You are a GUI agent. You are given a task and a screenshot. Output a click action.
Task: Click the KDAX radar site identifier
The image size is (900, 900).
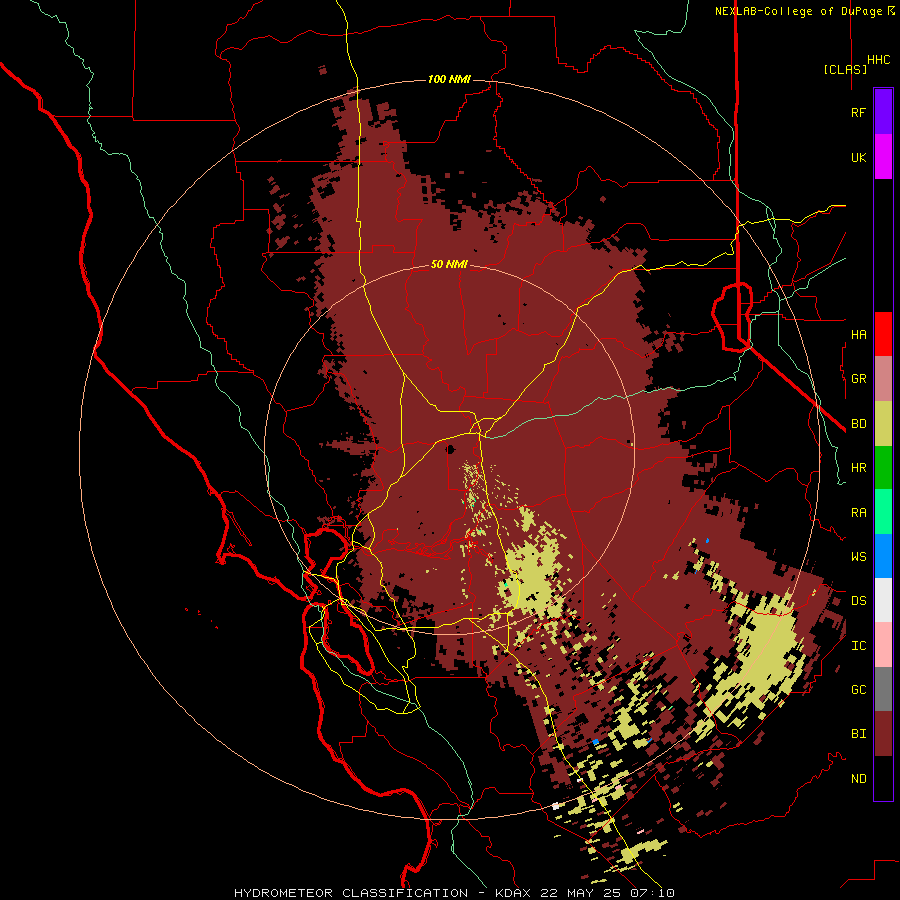click(x=513, y=893)
